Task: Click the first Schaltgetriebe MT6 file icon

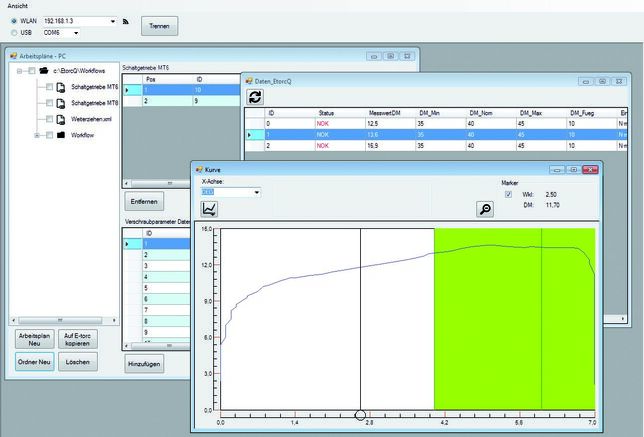Action: 61,88
